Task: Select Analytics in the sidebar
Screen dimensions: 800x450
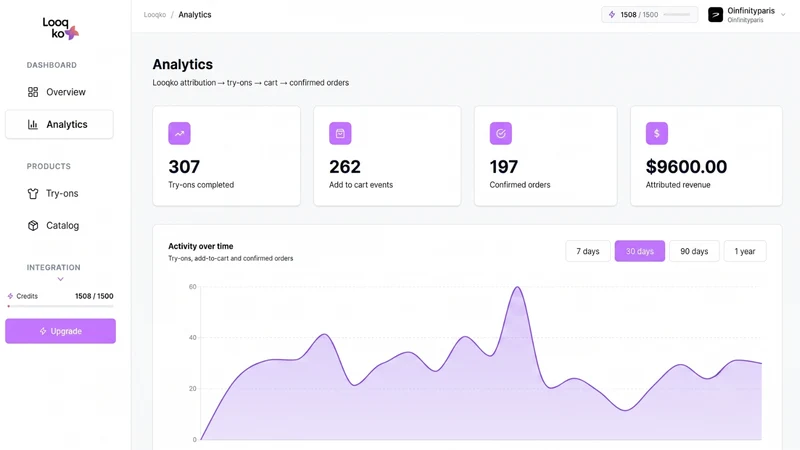Action: [x=59, y=124]
